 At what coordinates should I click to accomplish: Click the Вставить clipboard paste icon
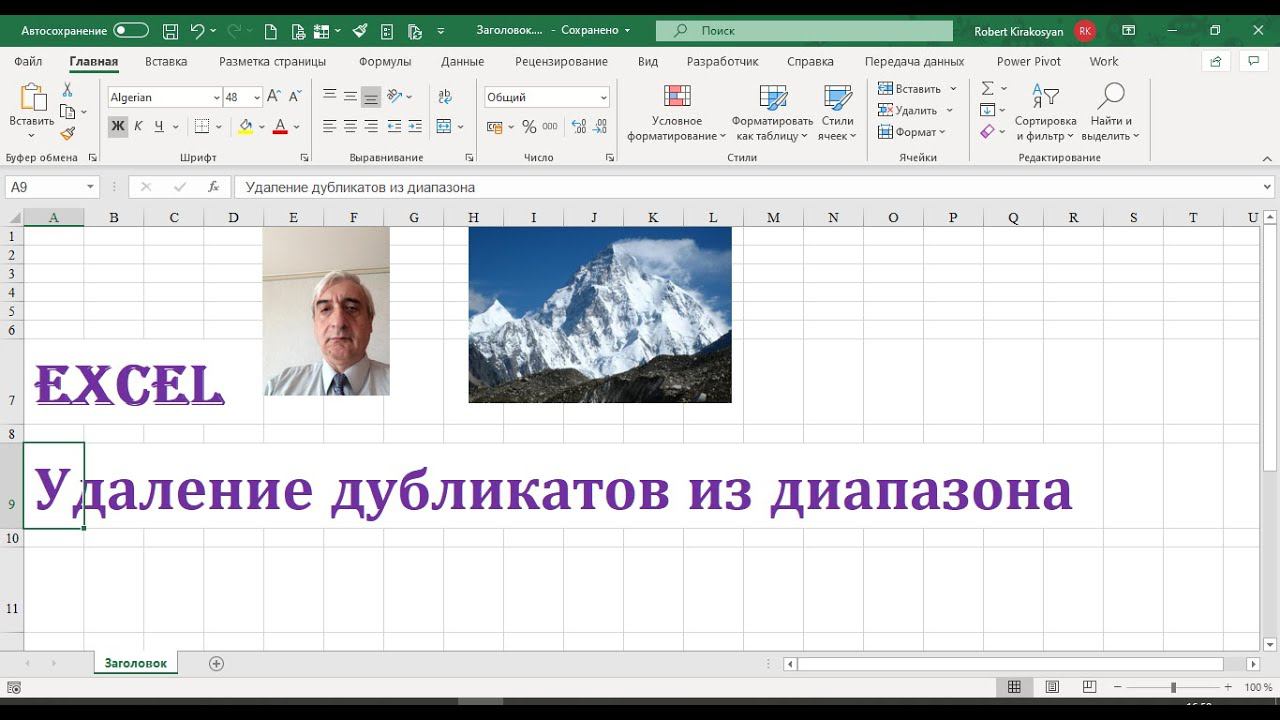[32, 98]
